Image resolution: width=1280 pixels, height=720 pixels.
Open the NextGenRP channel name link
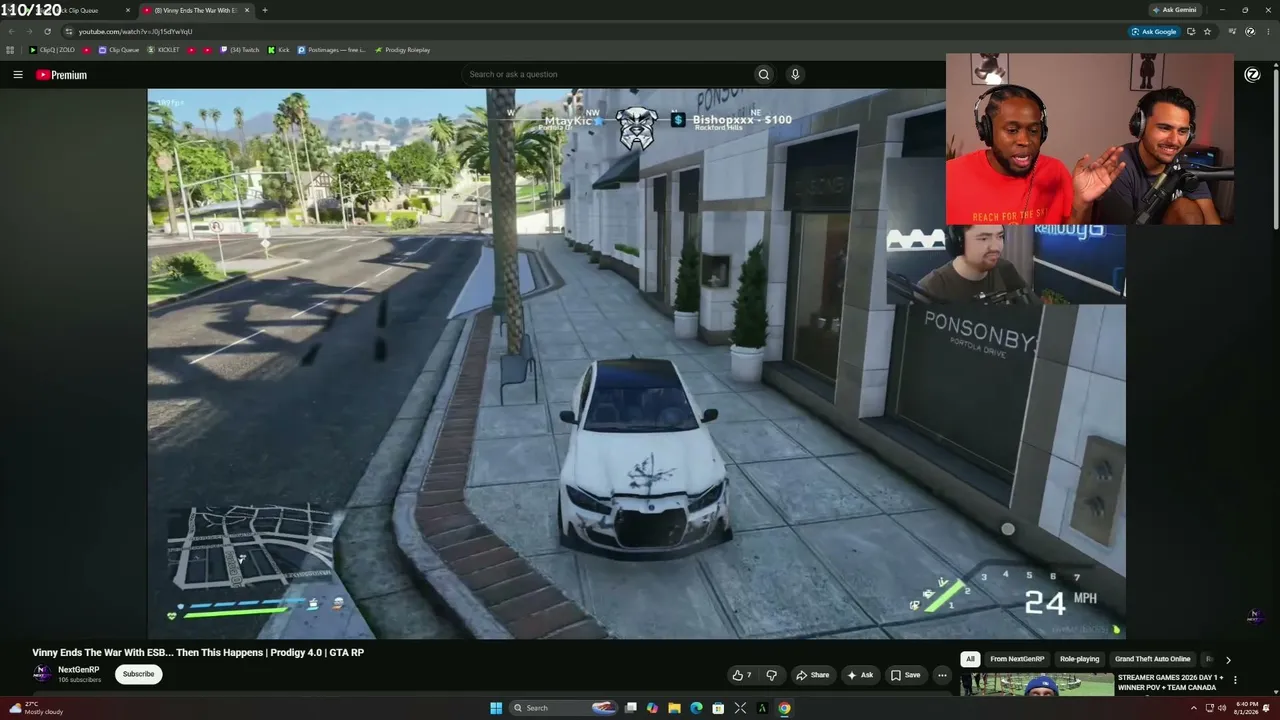[x=79, y=670]
